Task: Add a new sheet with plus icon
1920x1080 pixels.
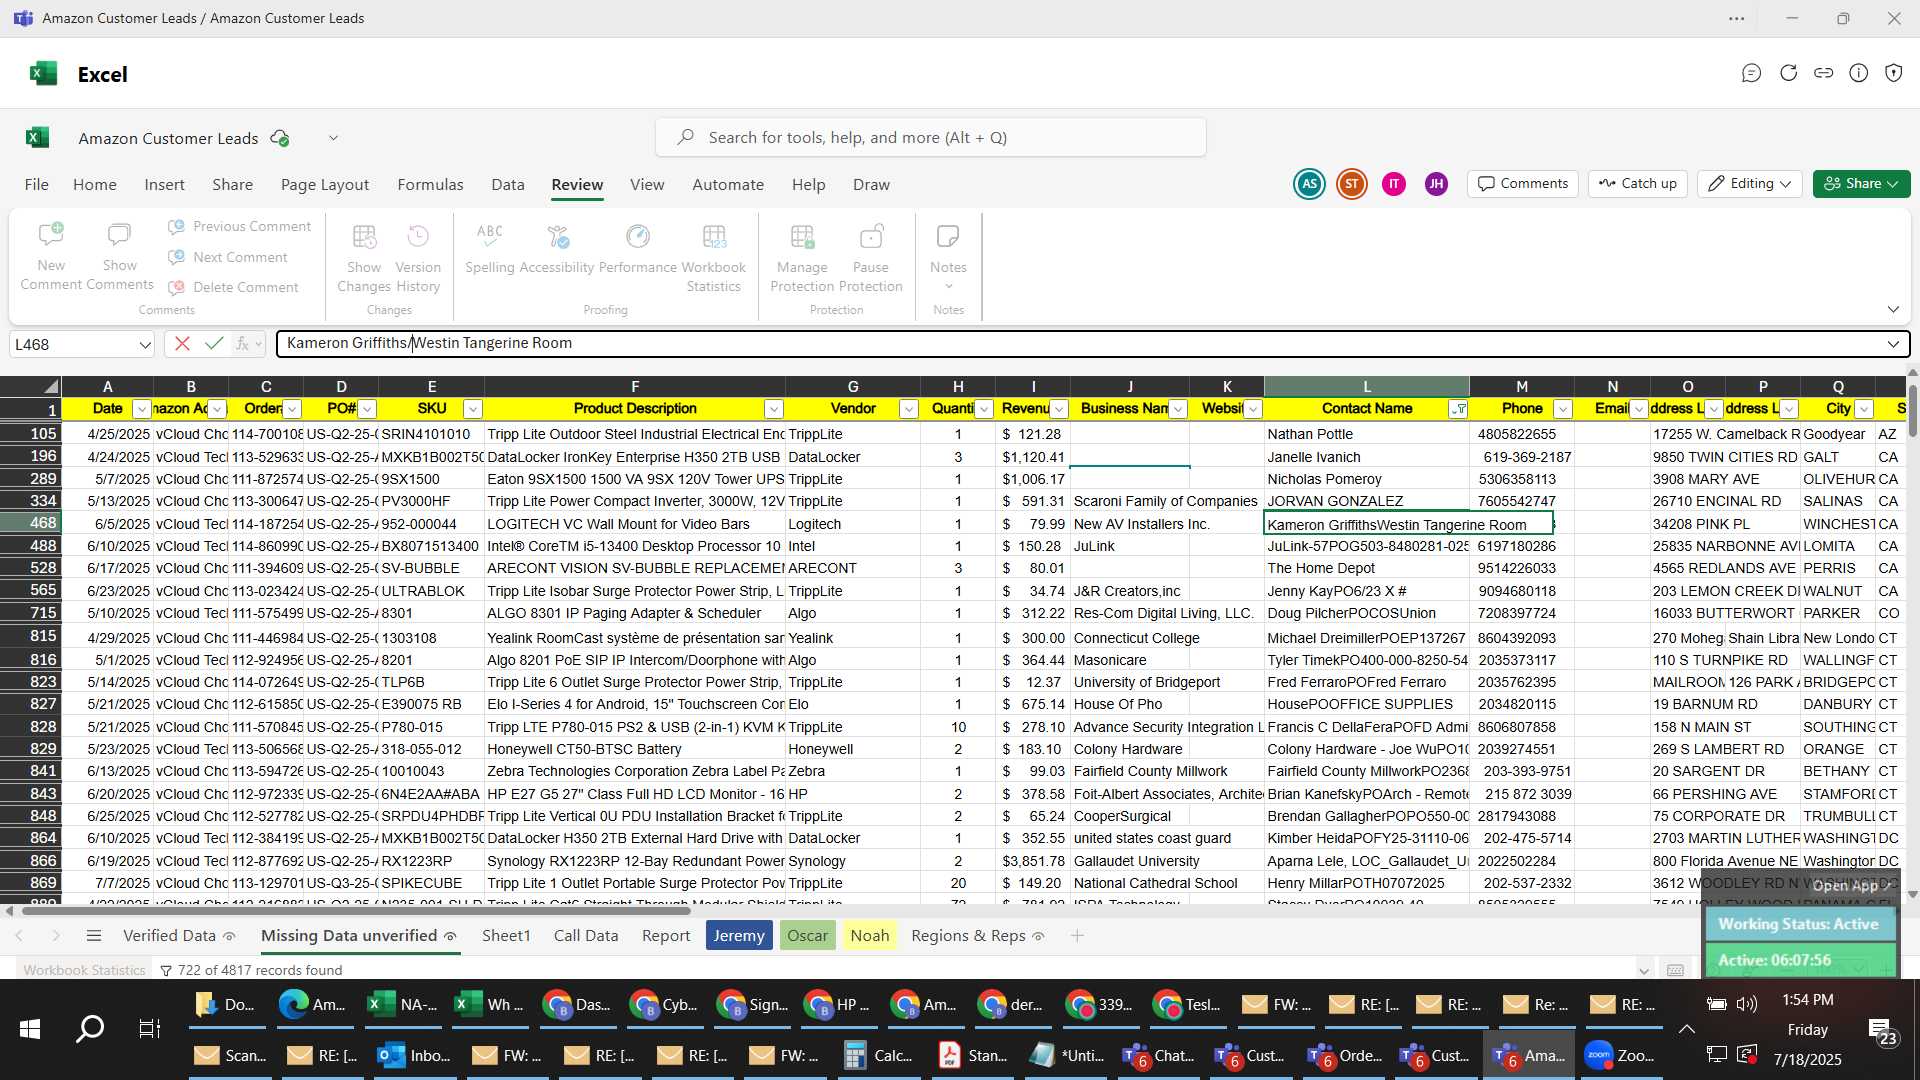Action: (x=1077, y=936)
